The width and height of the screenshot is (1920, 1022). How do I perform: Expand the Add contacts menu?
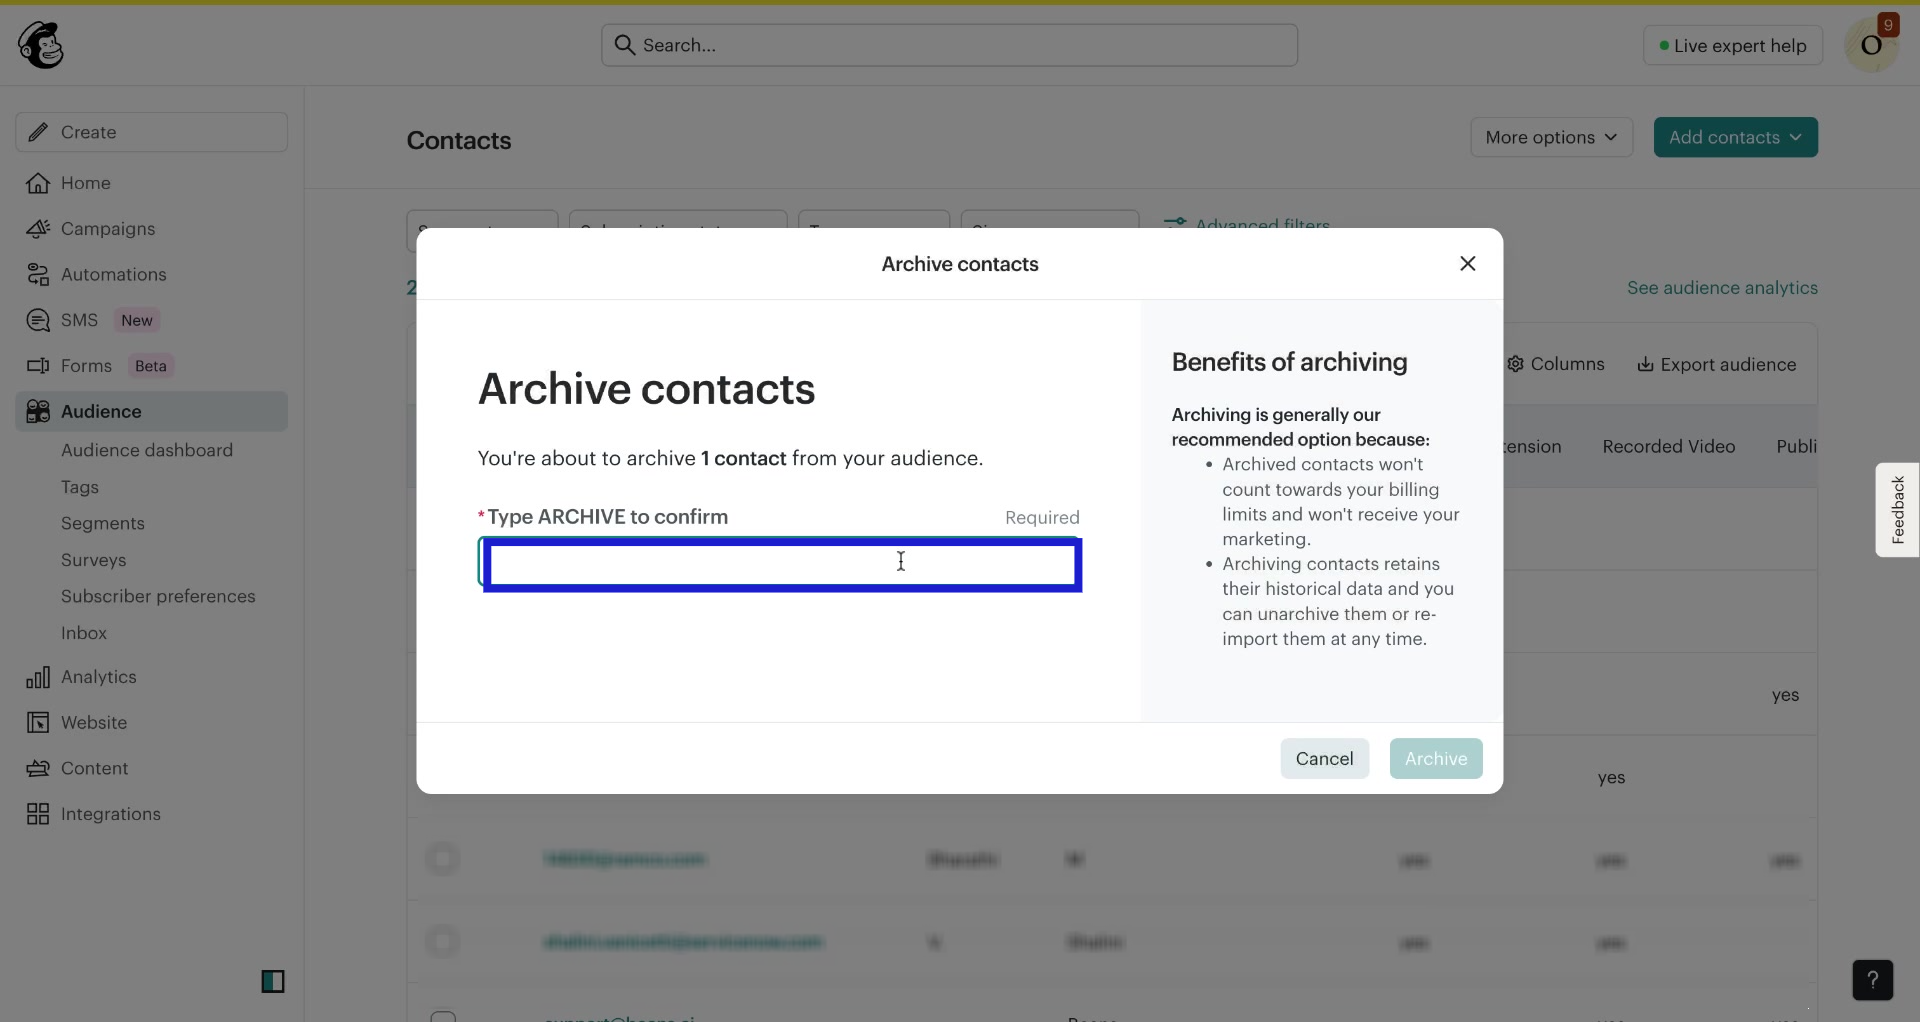(1735, 137)
